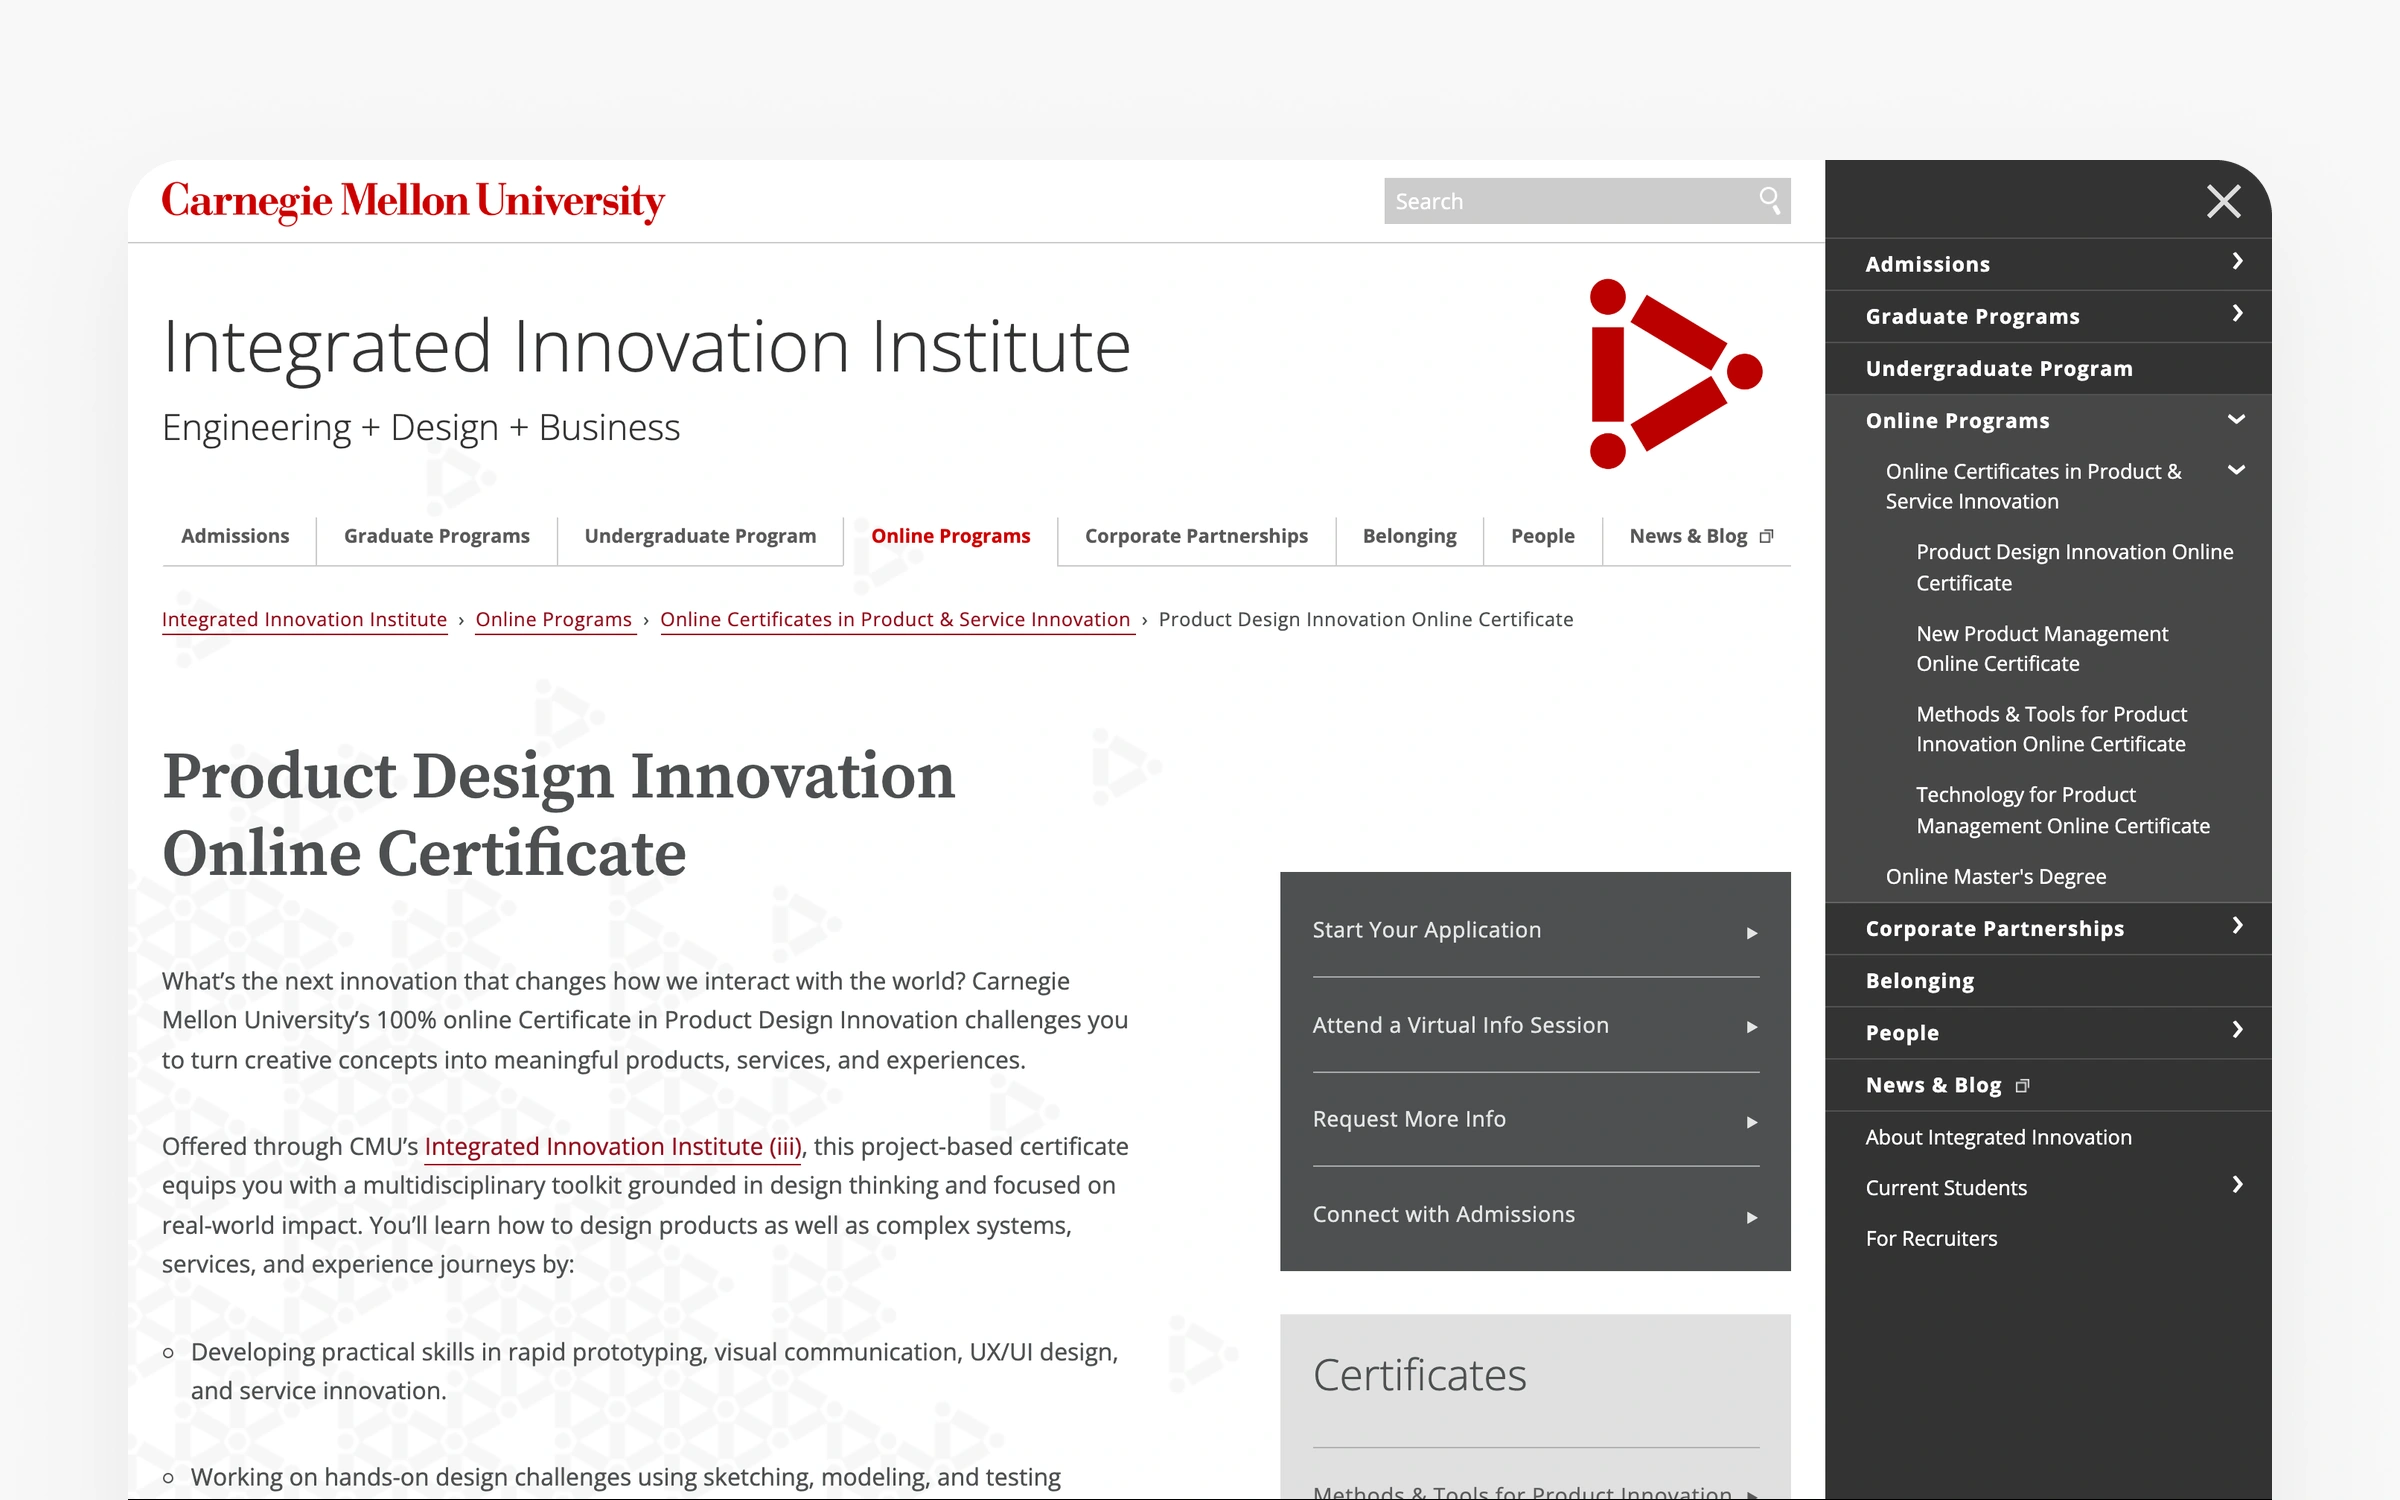Collapse Online Certificates in Product & Service Innovation chevron
This screenshot has width=2400, height=1500.
click(x=2237, y=470)
